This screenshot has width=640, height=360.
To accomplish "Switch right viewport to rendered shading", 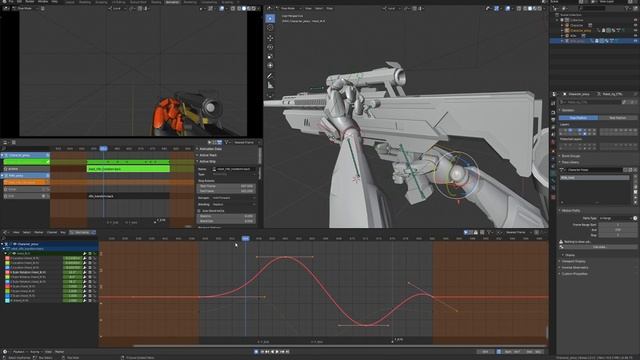I will point(540,8).
